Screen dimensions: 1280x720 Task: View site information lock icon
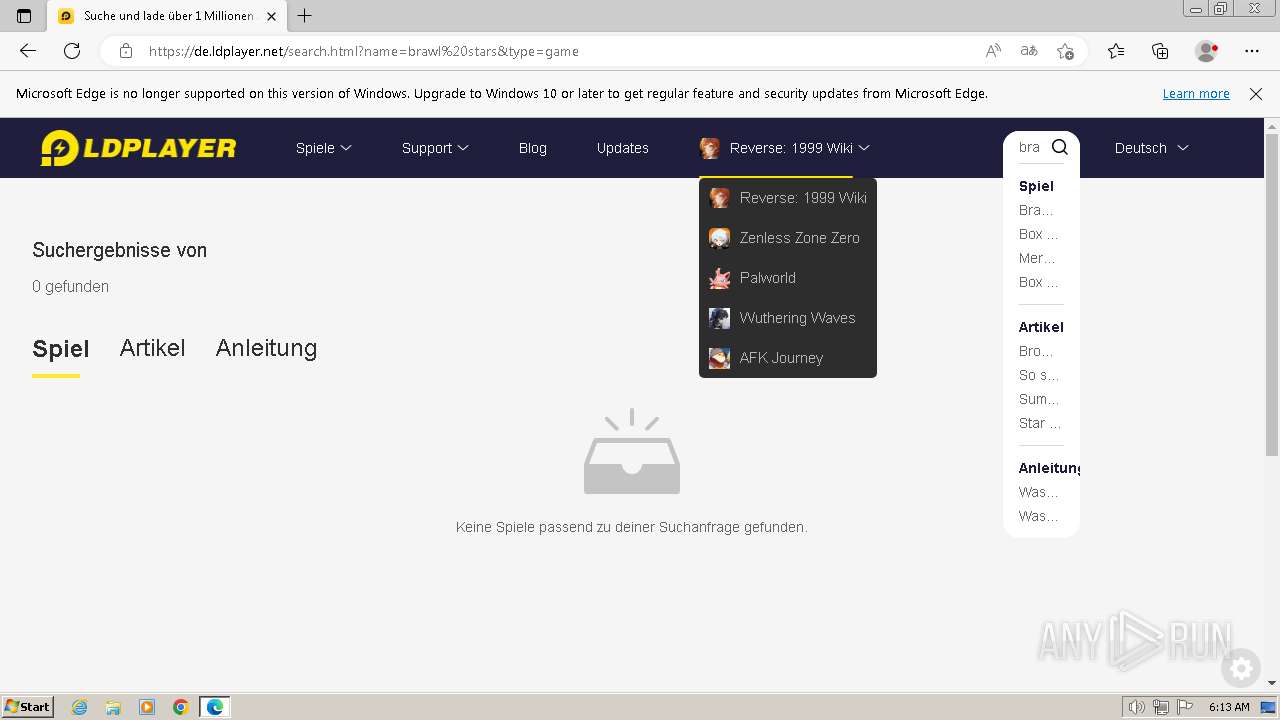click(125, 51)
